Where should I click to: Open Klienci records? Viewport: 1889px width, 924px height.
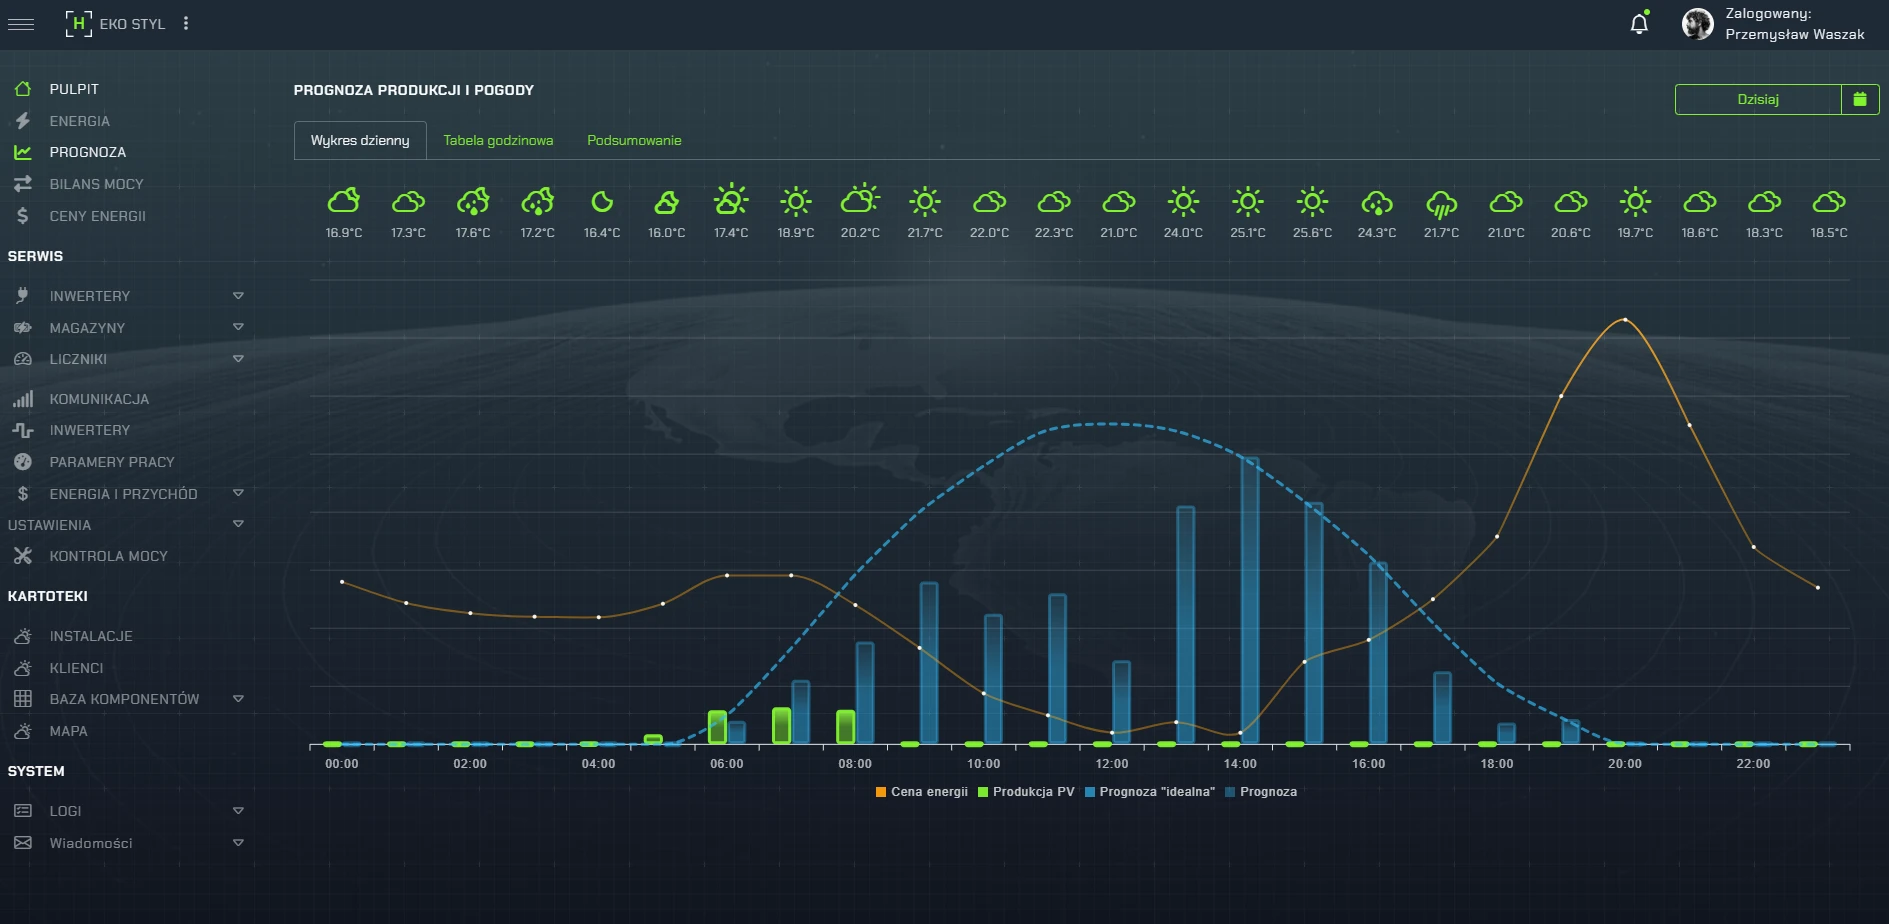click(x=76, y=668)
